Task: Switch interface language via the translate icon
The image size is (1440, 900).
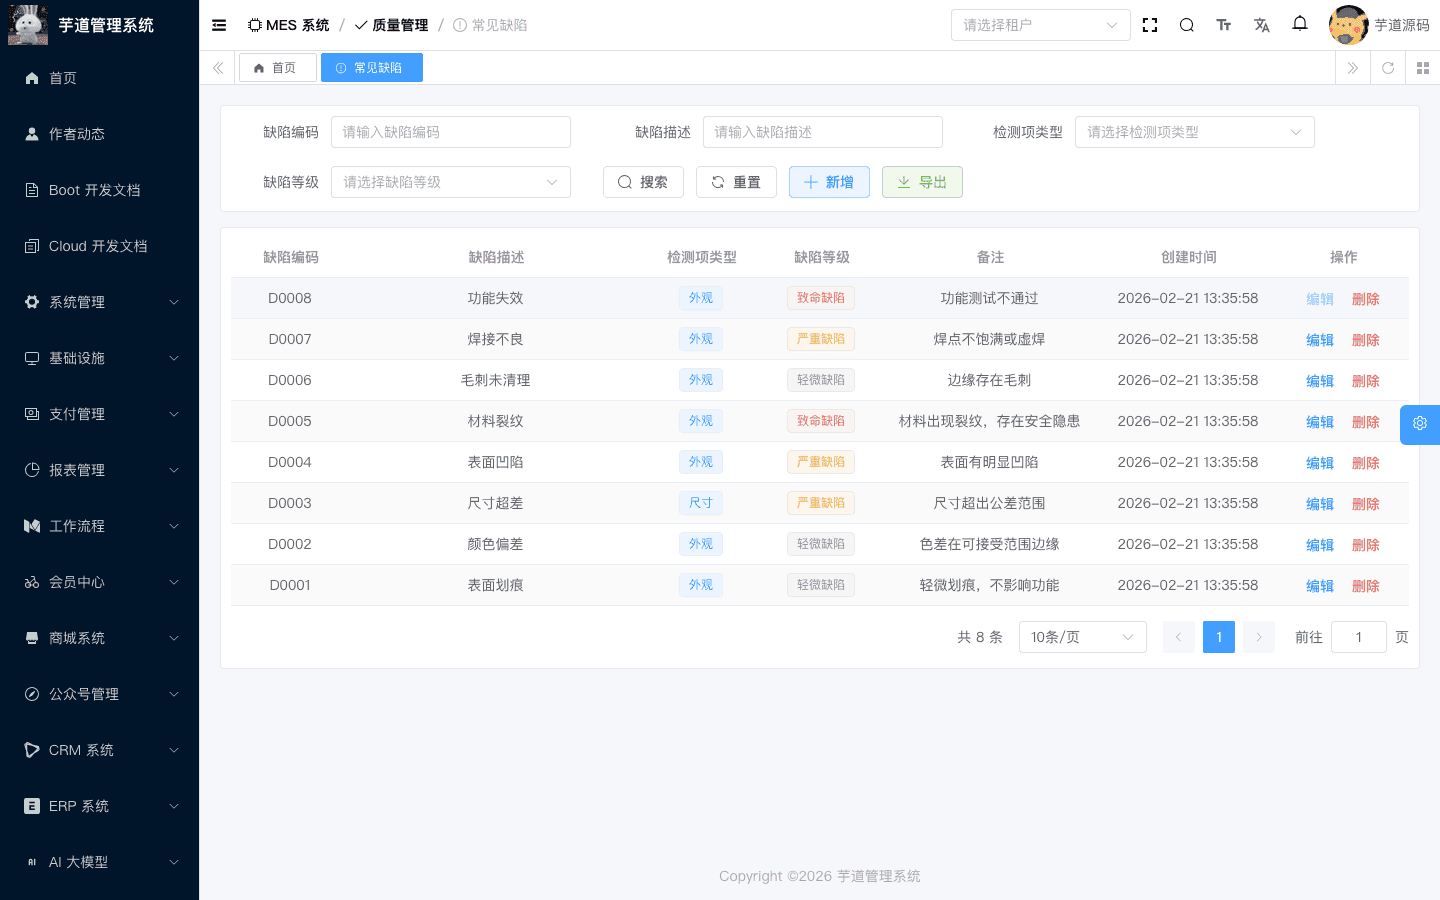Action: [x=1262, y=25]
